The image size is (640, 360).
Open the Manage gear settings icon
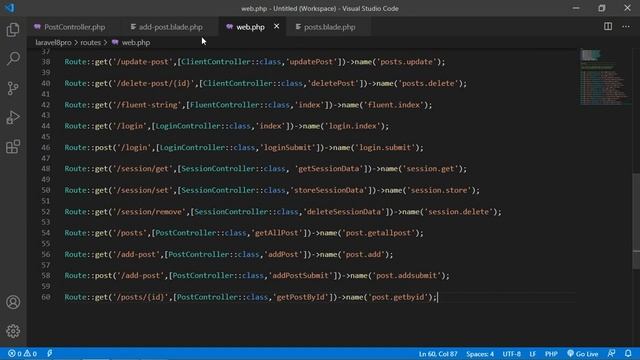pos(13,331)
